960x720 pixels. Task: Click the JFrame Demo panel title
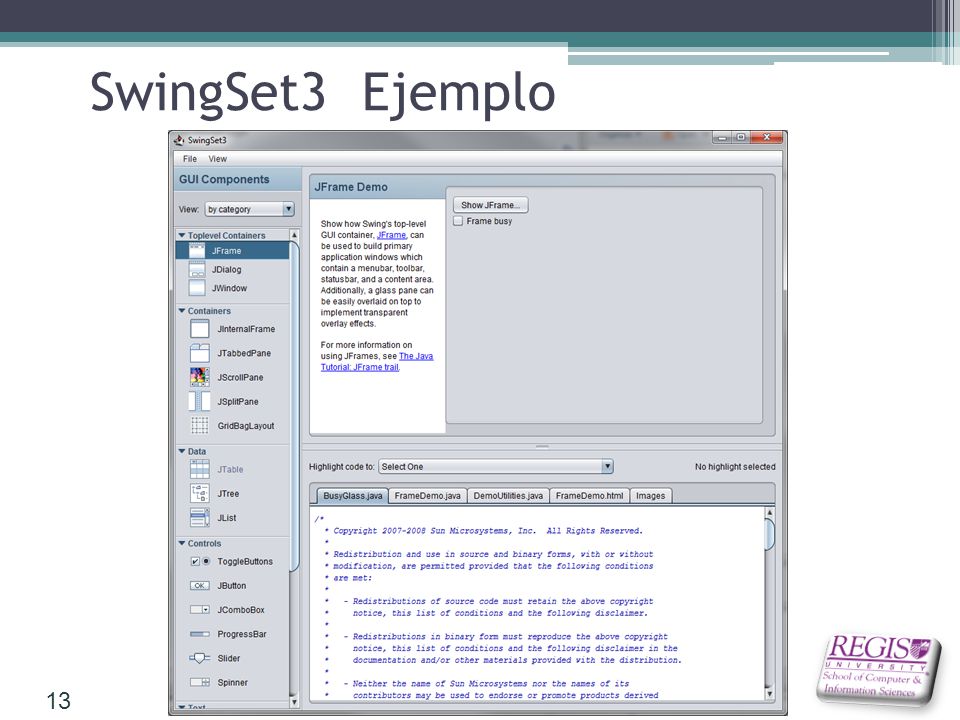pyautogui.click(x=351, y=187)
